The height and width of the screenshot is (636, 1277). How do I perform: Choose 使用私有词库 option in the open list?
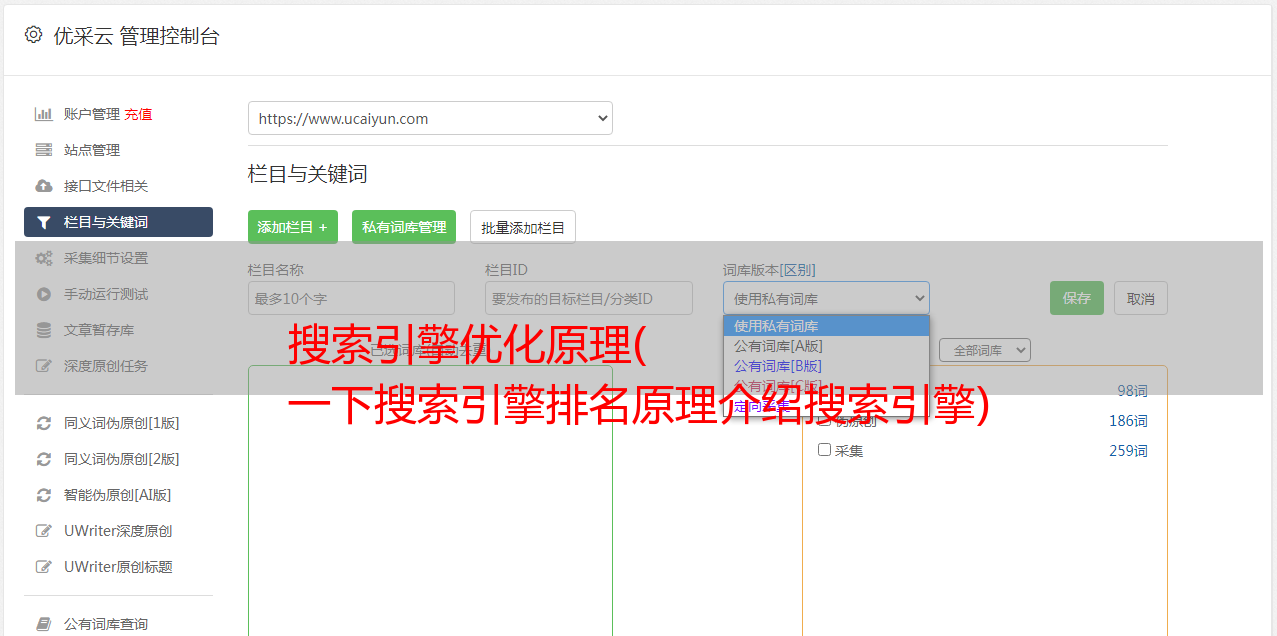tap(826, 326)
